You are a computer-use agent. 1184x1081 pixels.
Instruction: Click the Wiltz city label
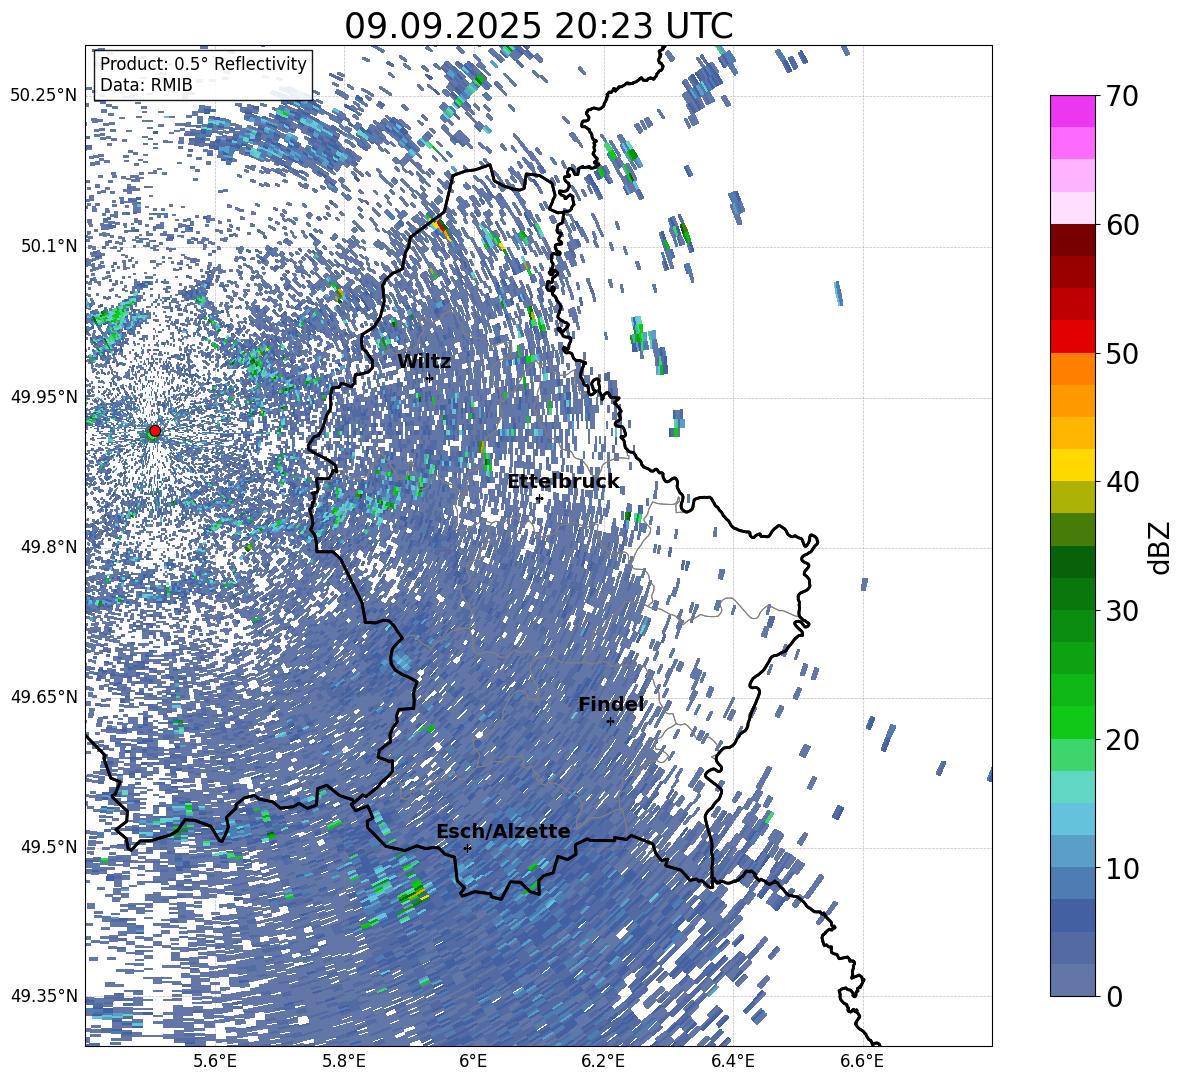coord(424,362)
